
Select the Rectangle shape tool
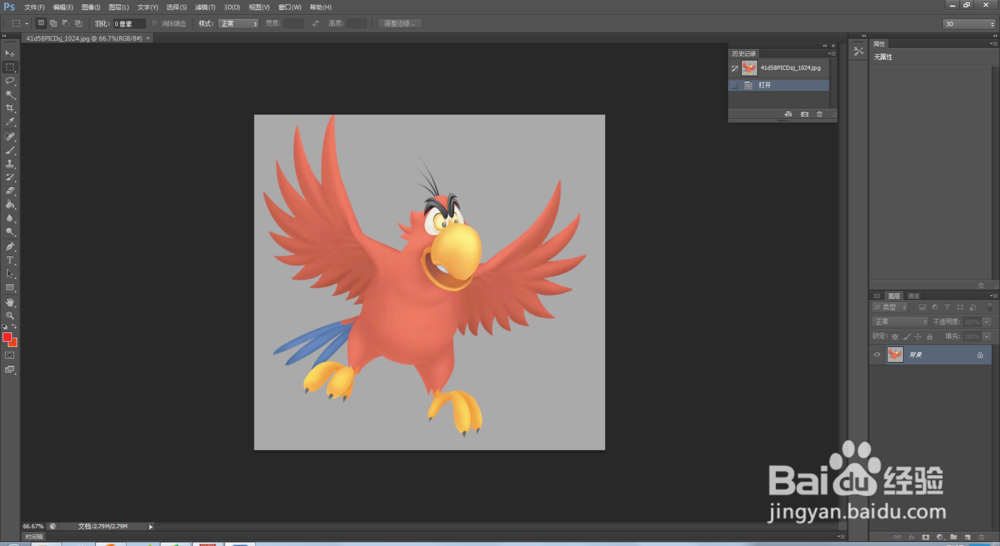10,288
